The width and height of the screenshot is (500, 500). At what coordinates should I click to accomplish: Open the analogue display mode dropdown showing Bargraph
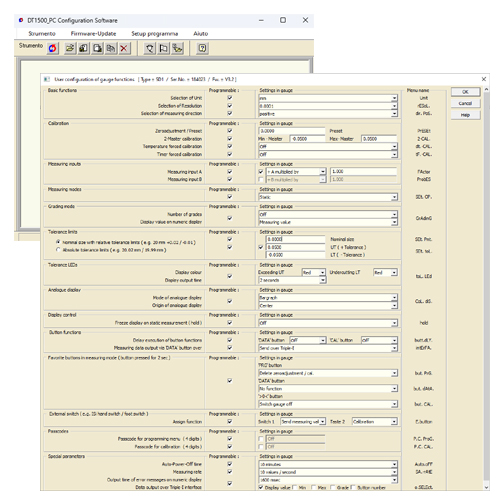pyautogui.click(x=328, y=298)
